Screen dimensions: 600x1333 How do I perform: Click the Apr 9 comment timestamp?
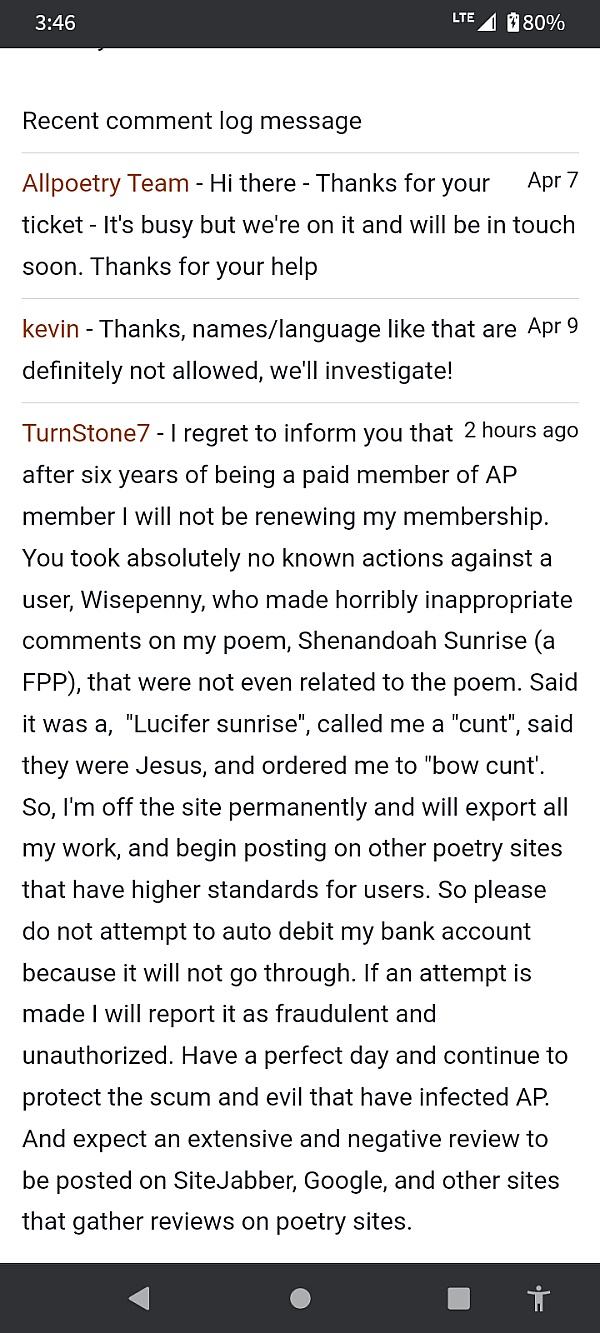pyautogui.click(x=552, y=326)
